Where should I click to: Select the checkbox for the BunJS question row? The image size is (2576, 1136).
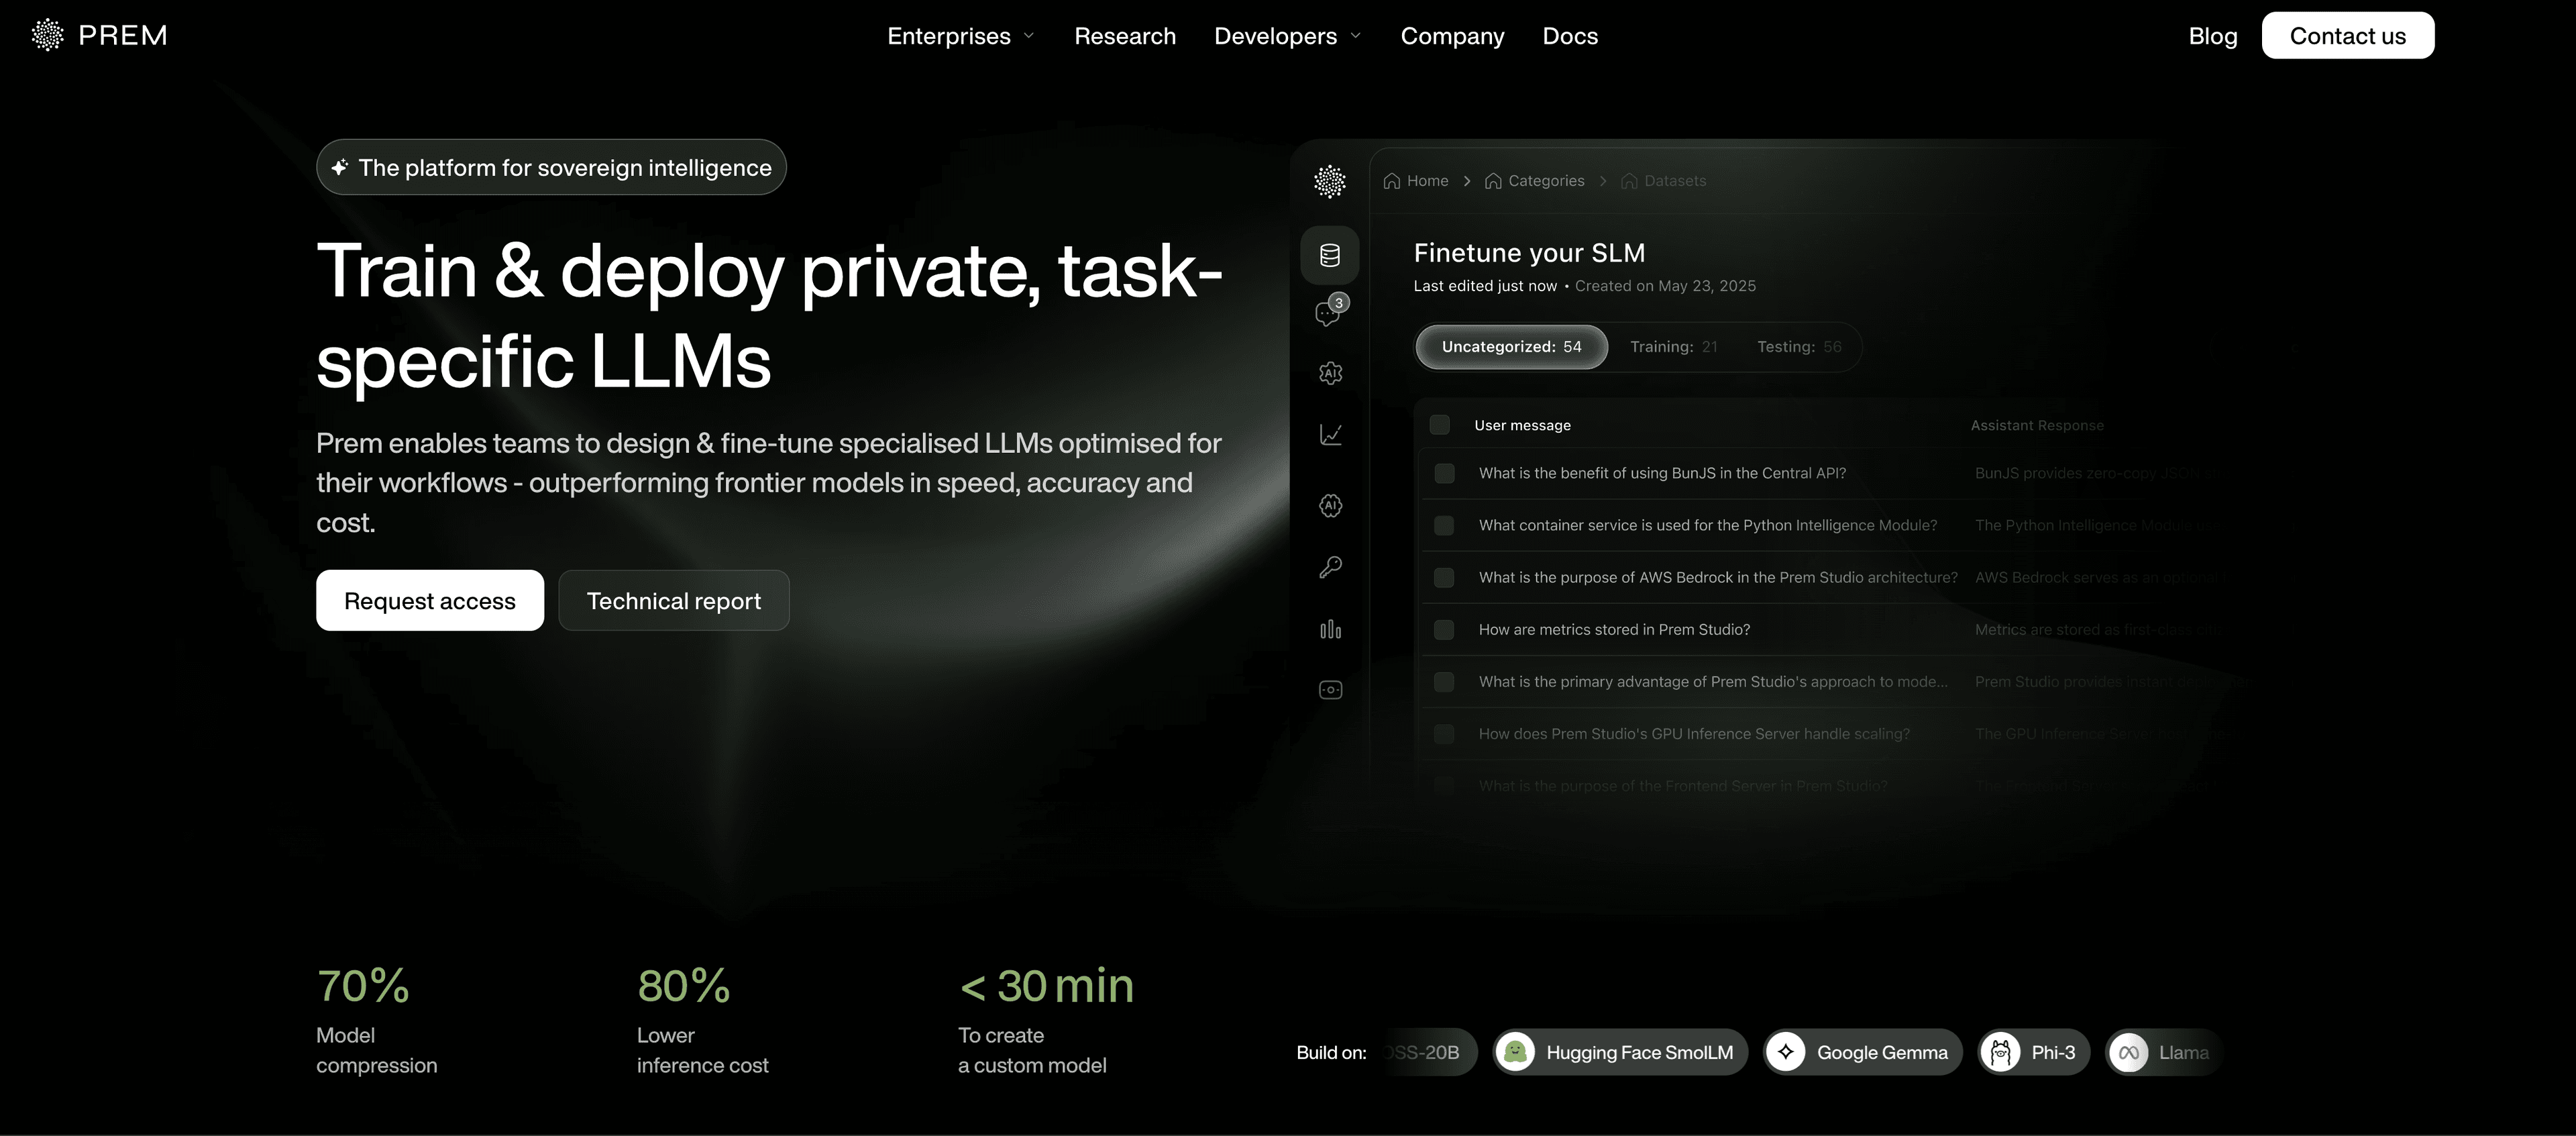point(1444,473)
